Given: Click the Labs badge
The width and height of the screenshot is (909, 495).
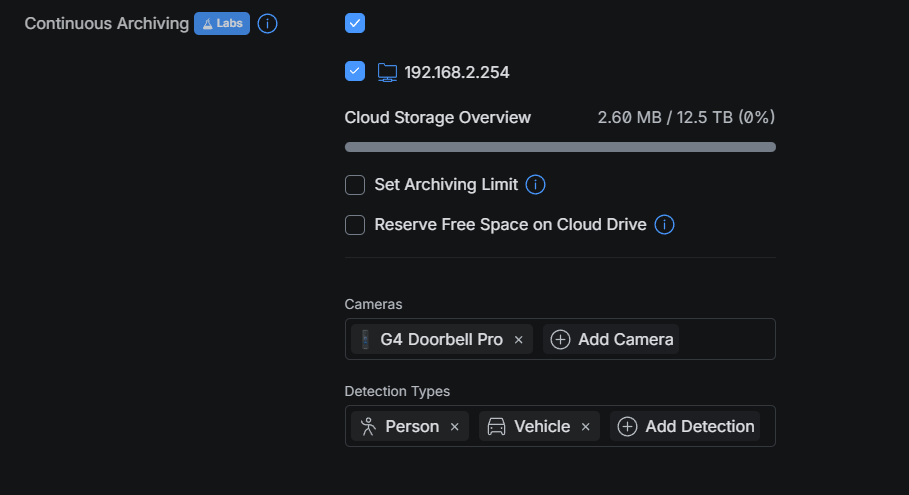Looking at the screenshot, I should (222, 24).
